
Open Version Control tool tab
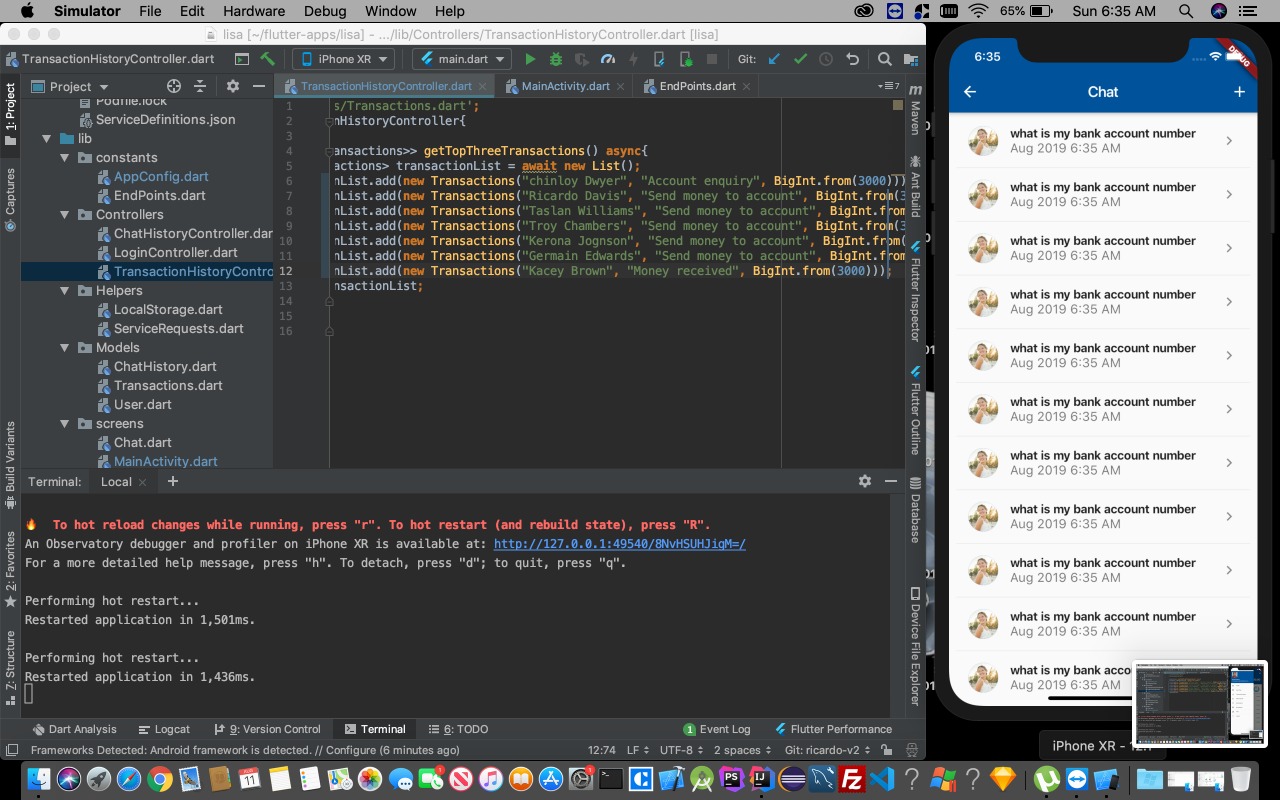(266, 729)
